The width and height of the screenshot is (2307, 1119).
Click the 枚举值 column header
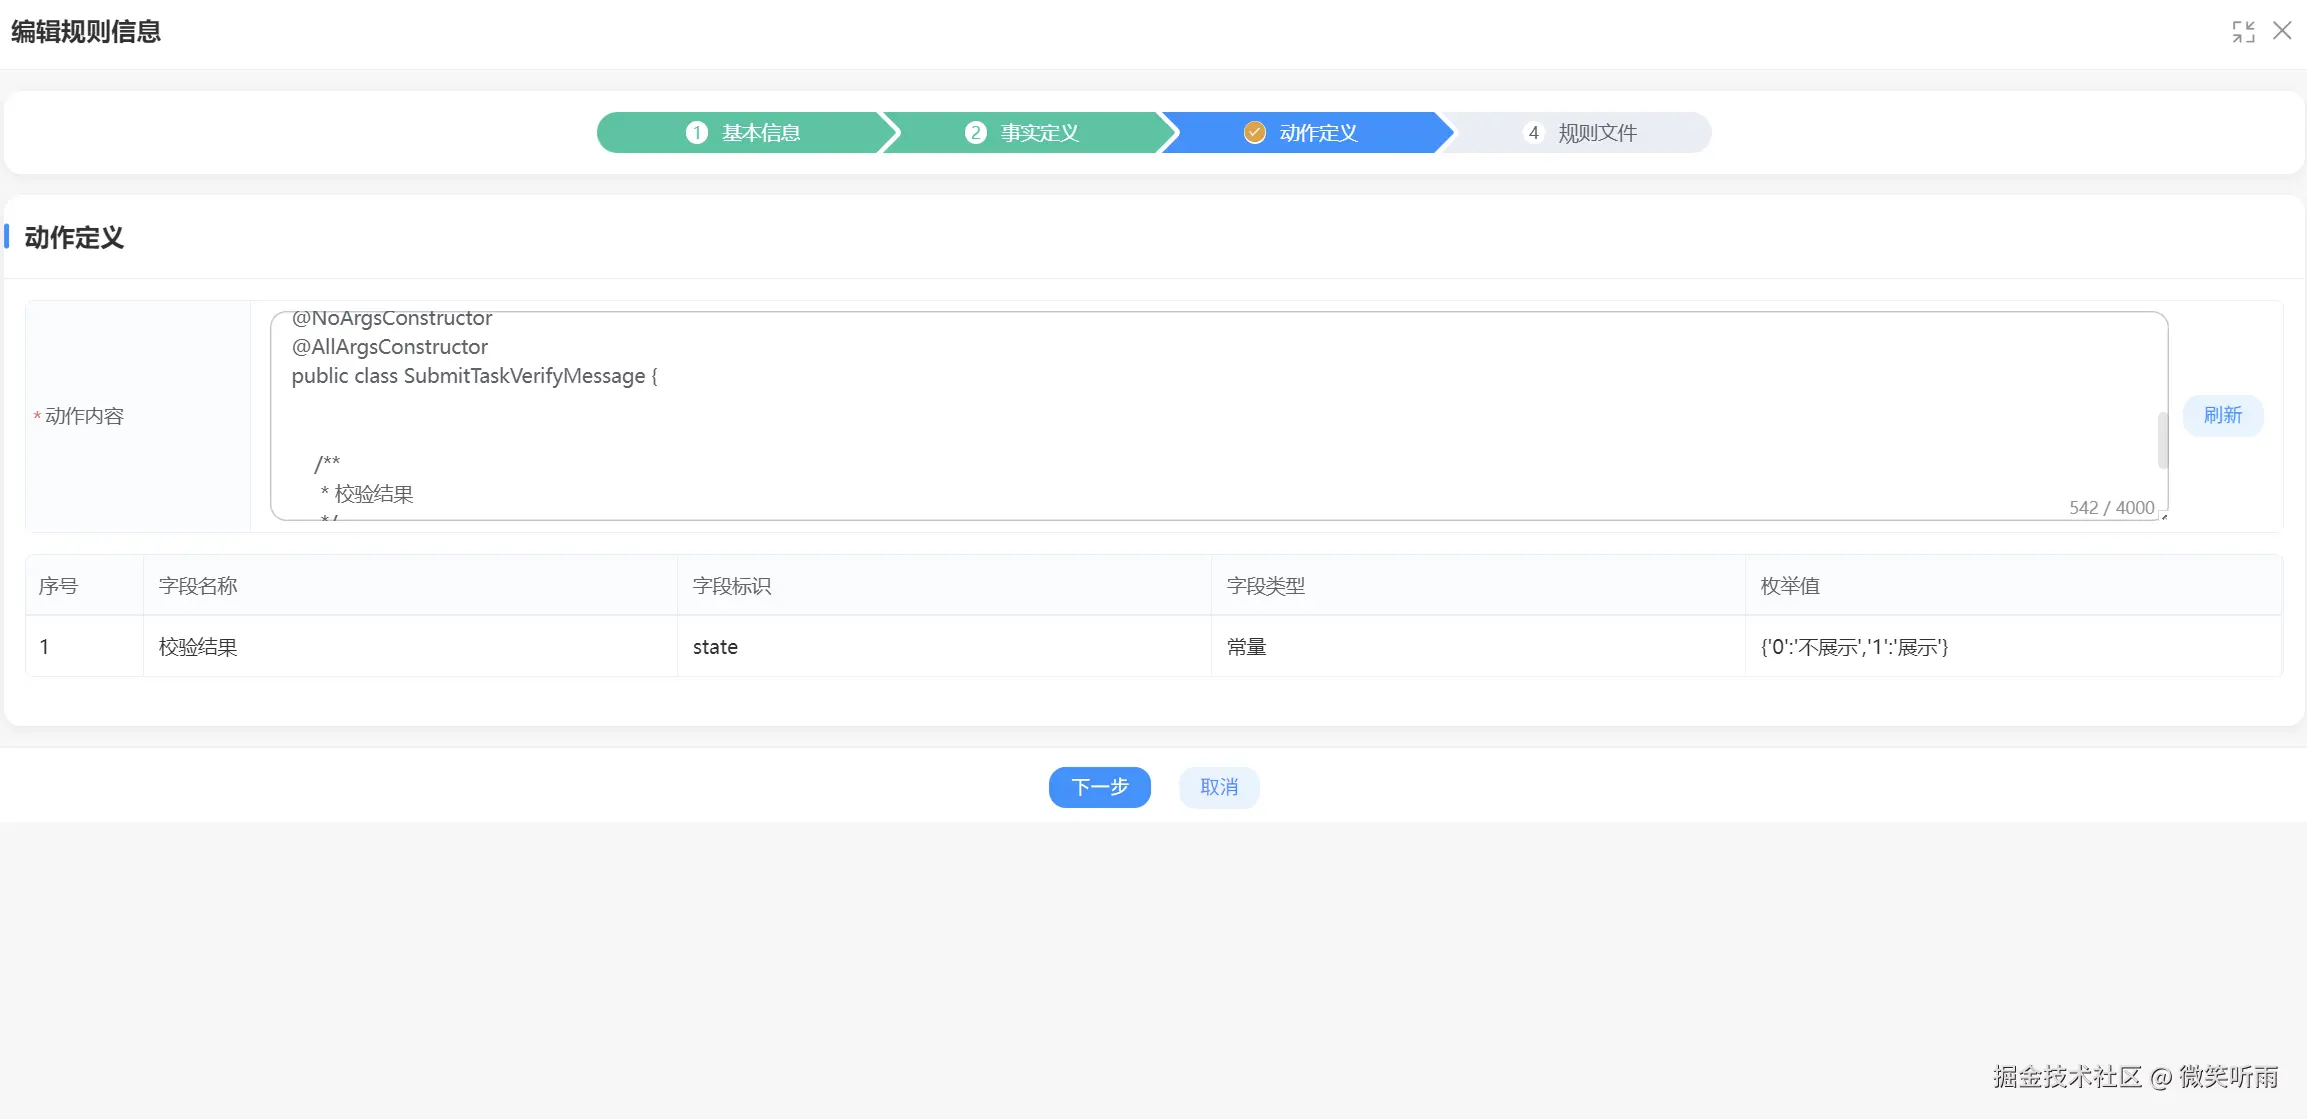click(1790, 586)
